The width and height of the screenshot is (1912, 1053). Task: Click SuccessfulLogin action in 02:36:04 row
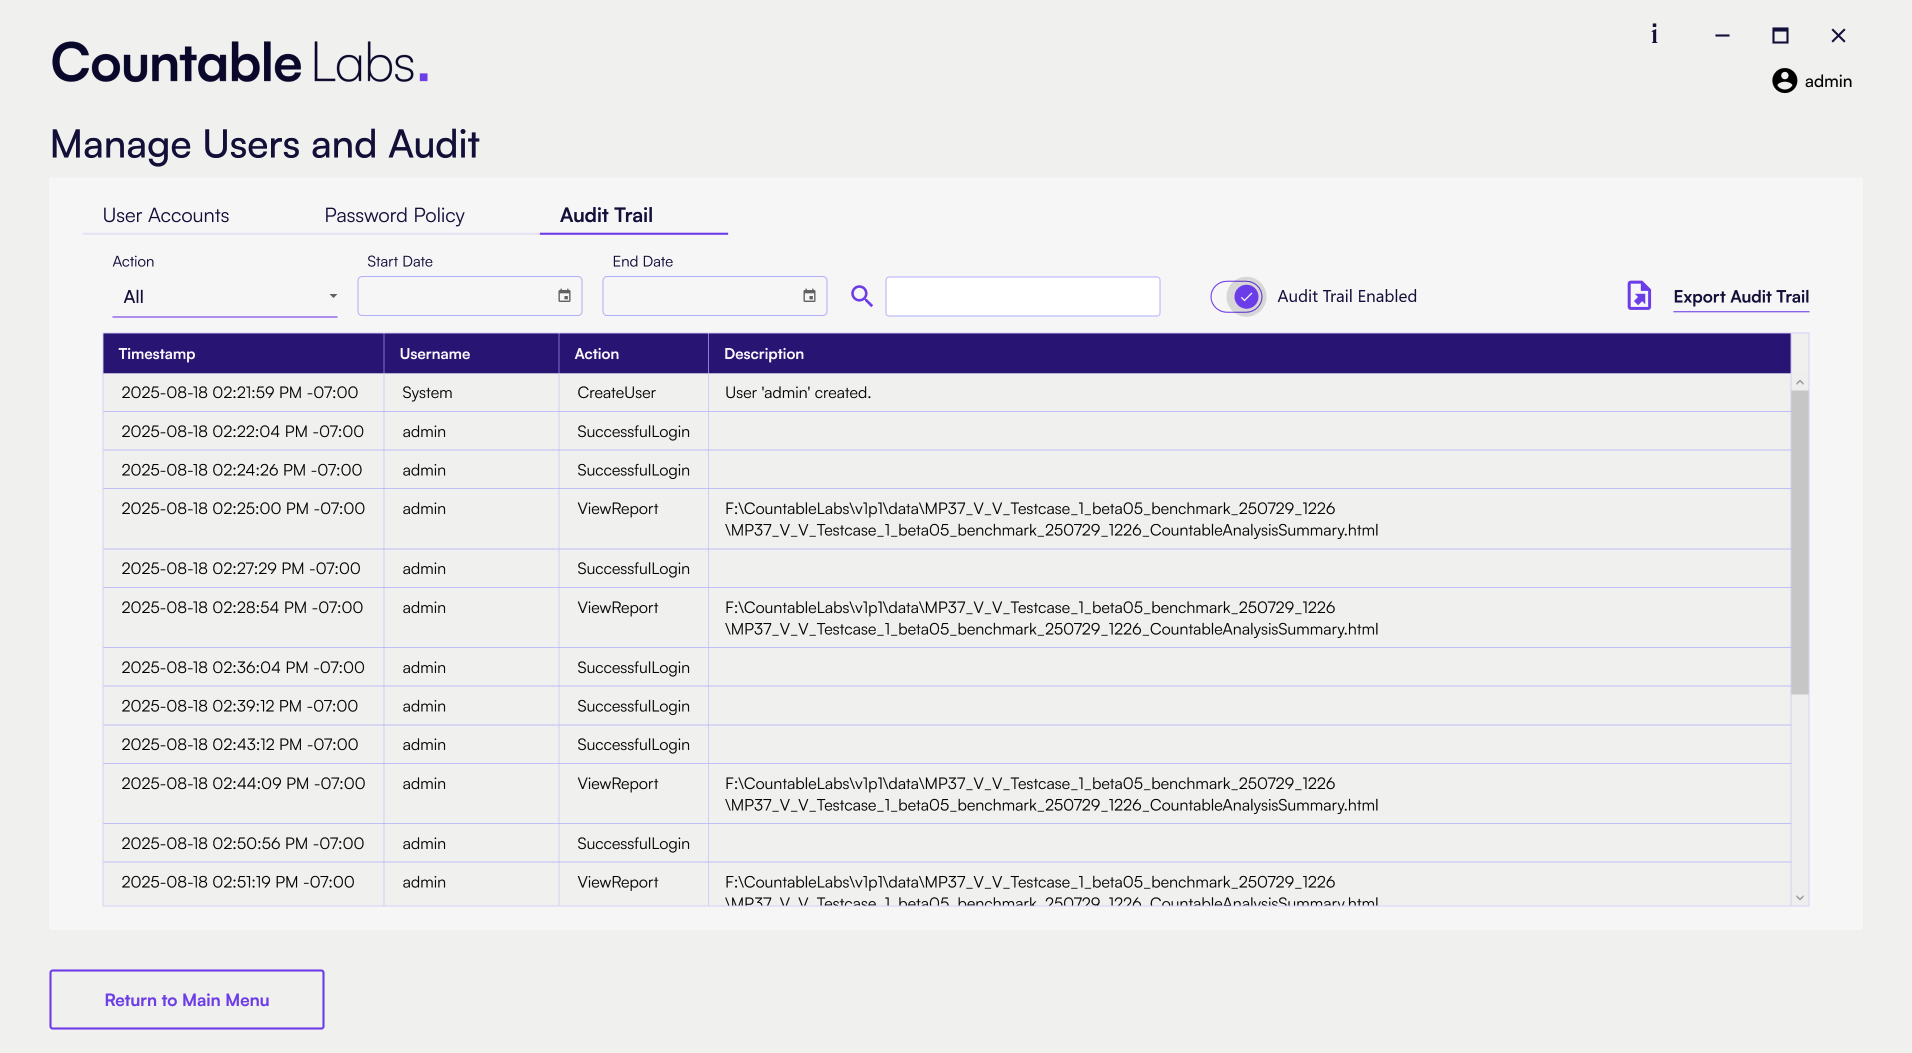click(x=633, y=668)
